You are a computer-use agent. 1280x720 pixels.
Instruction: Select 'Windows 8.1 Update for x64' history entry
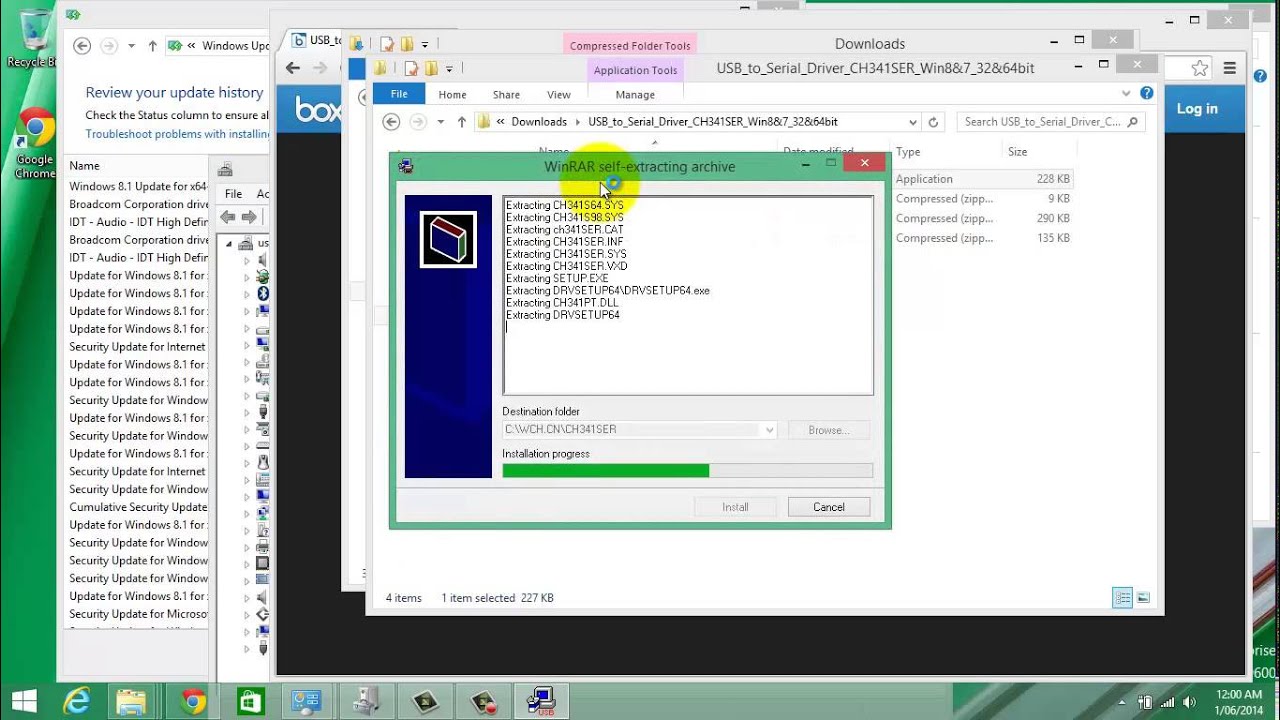click(x=138, y=186)
